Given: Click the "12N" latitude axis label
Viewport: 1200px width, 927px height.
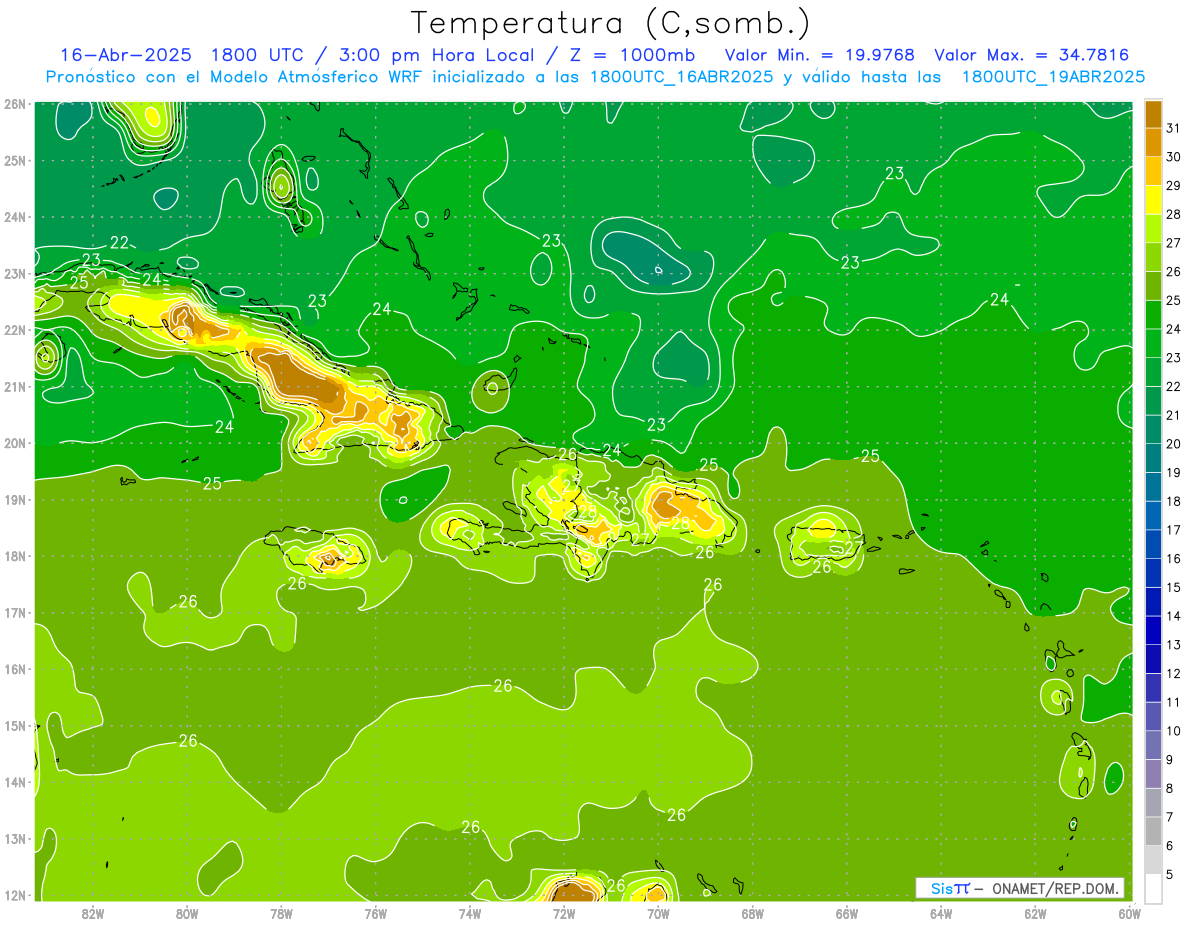Looking at the screenshot, I should 15,896.
